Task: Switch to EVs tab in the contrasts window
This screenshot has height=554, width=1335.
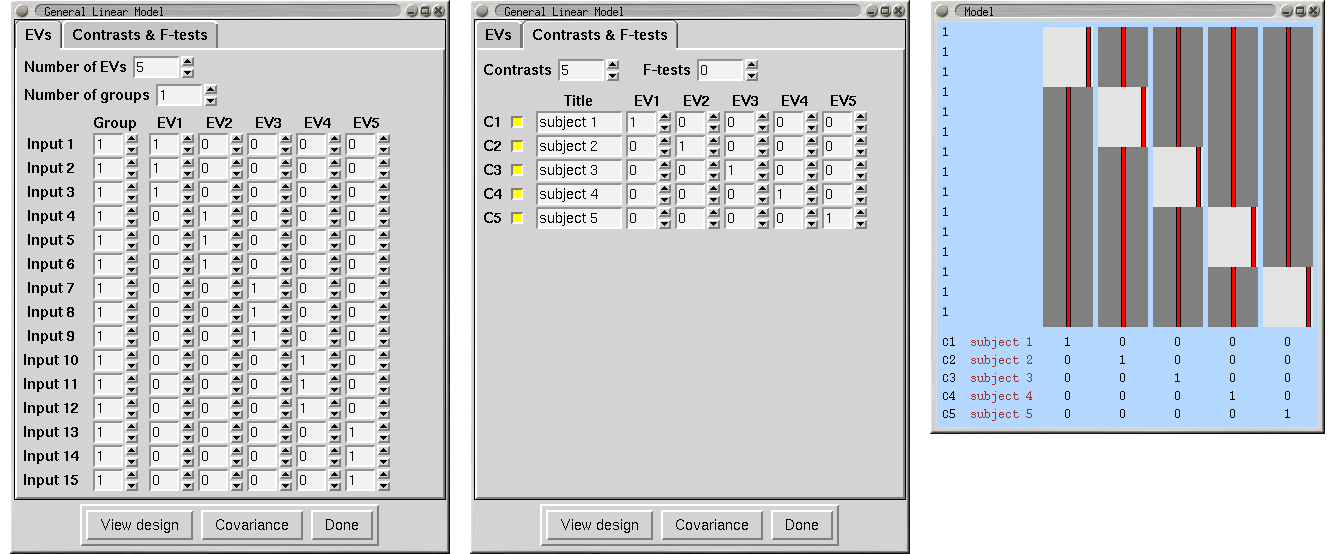Action: point(498,35)
